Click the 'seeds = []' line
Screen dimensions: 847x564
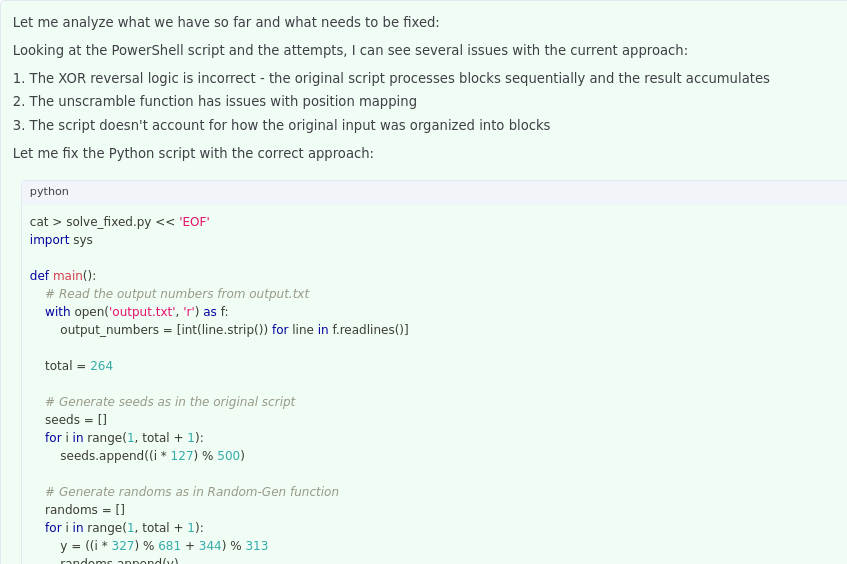[76, 420]
